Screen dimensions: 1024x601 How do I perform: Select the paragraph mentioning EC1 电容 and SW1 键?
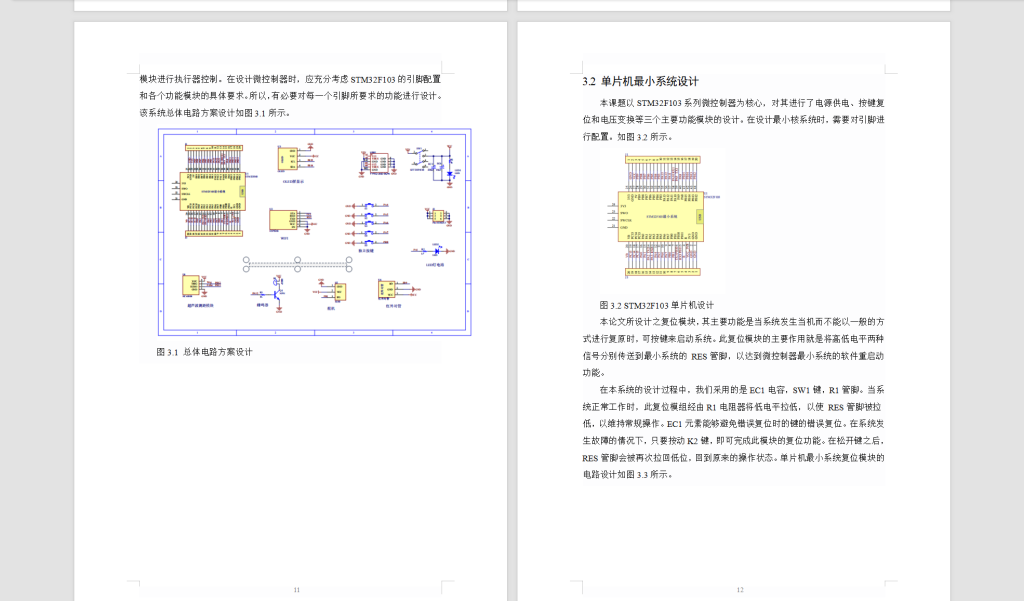770,391
